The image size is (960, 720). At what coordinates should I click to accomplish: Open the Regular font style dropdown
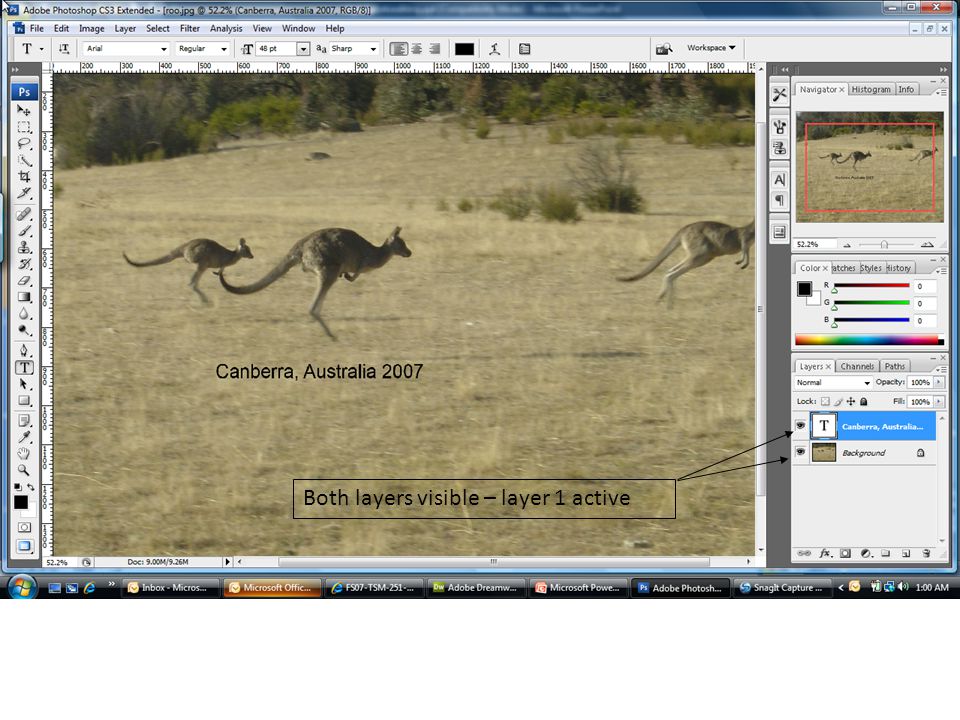[x=223, y=49]
